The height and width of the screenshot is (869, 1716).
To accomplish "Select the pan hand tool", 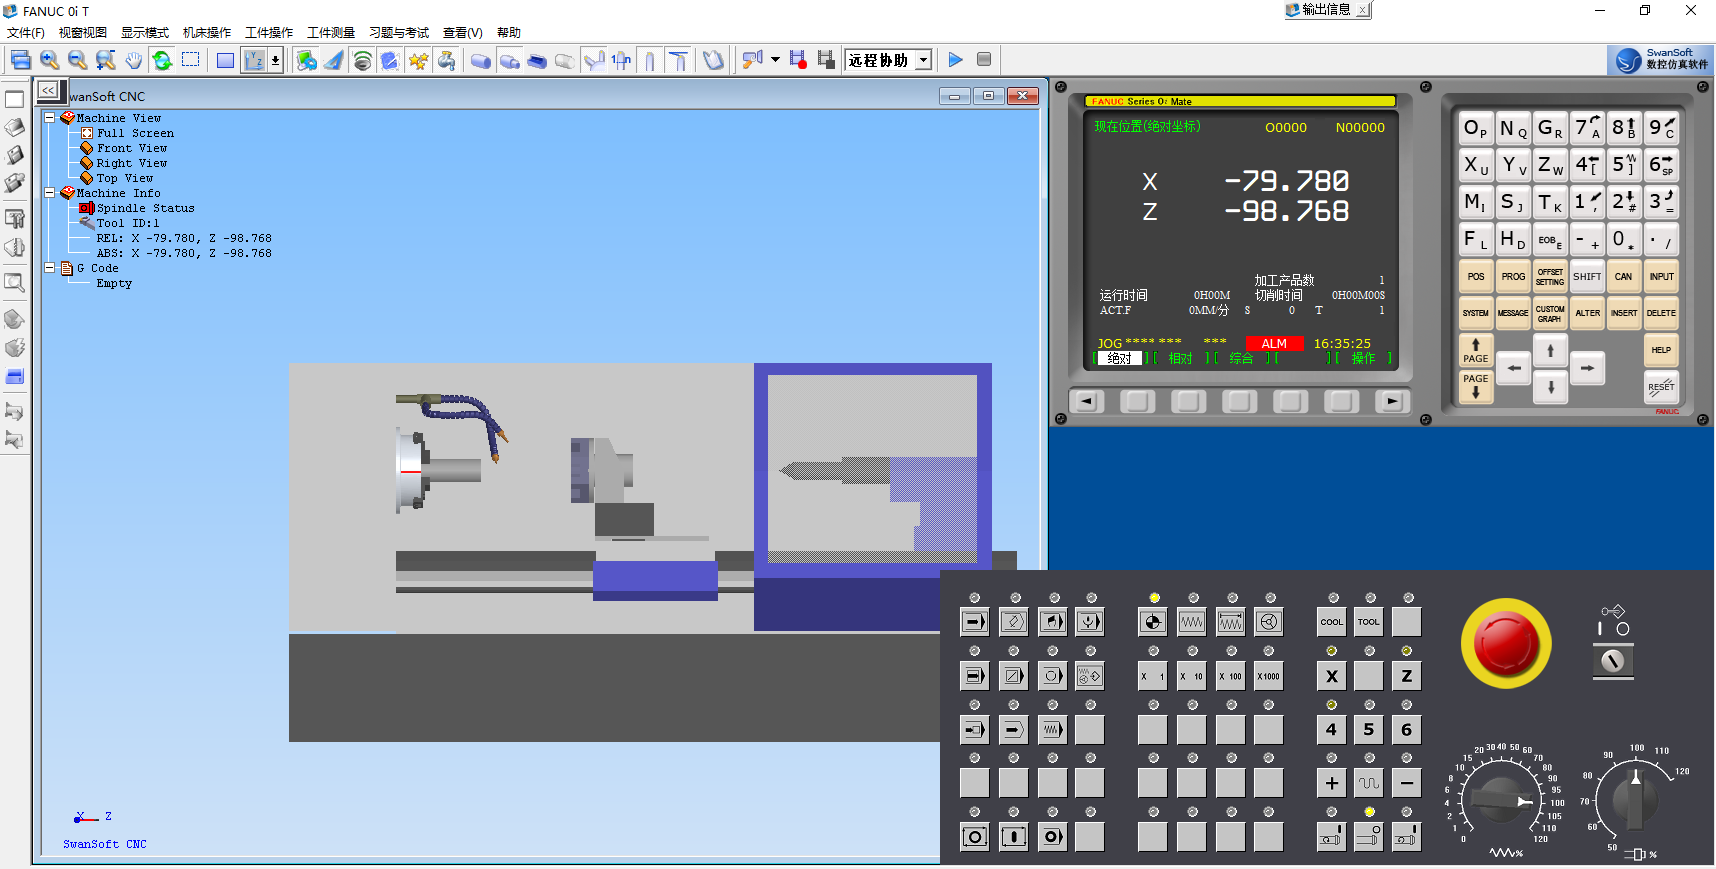I will pyautogui.click(x=134, y=60).
